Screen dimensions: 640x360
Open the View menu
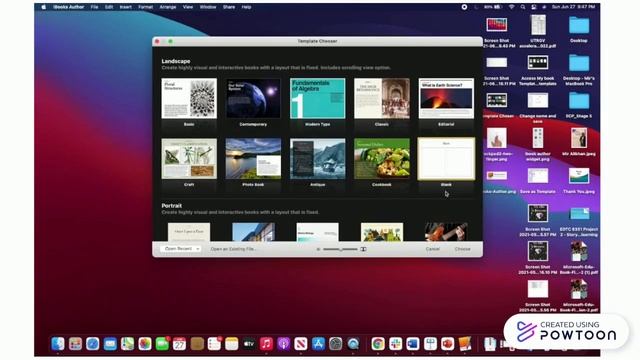[x=188, y=7]
